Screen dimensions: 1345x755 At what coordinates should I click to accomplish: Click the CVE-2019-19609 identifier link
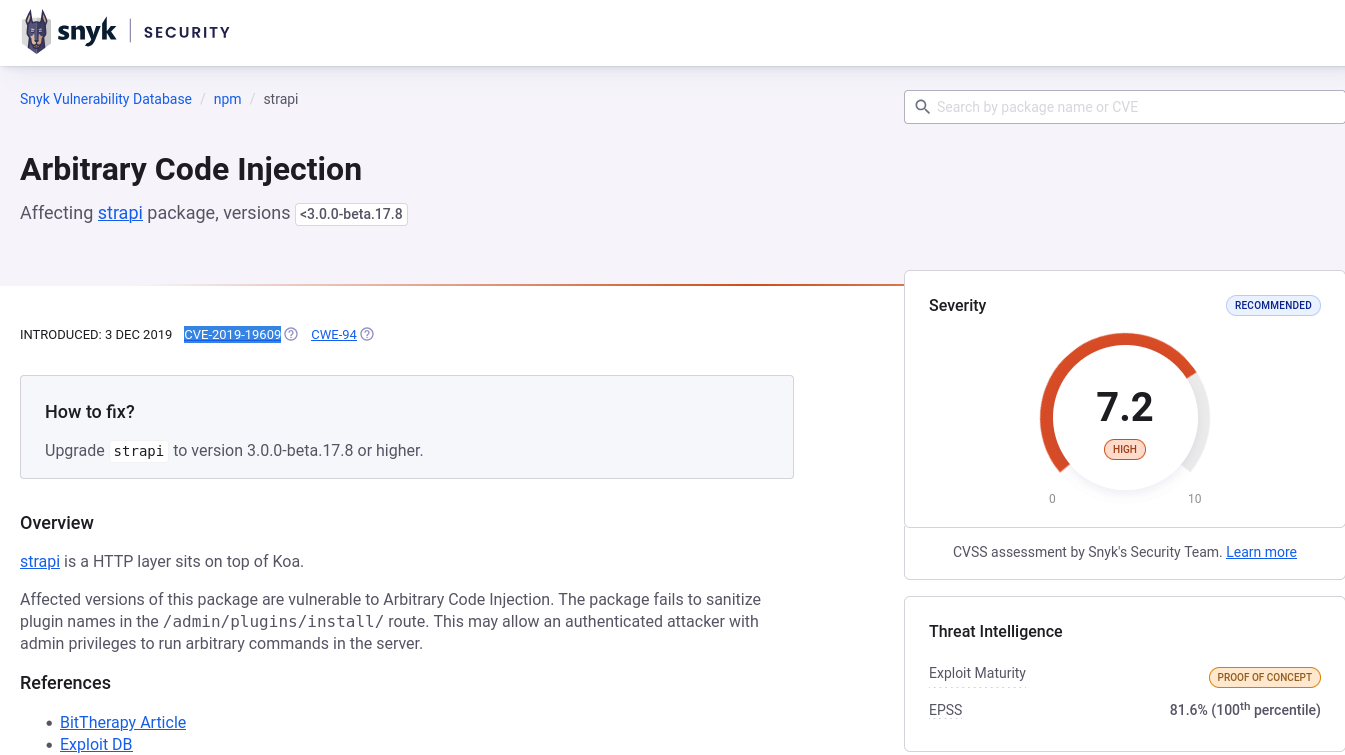click(232, 334)
